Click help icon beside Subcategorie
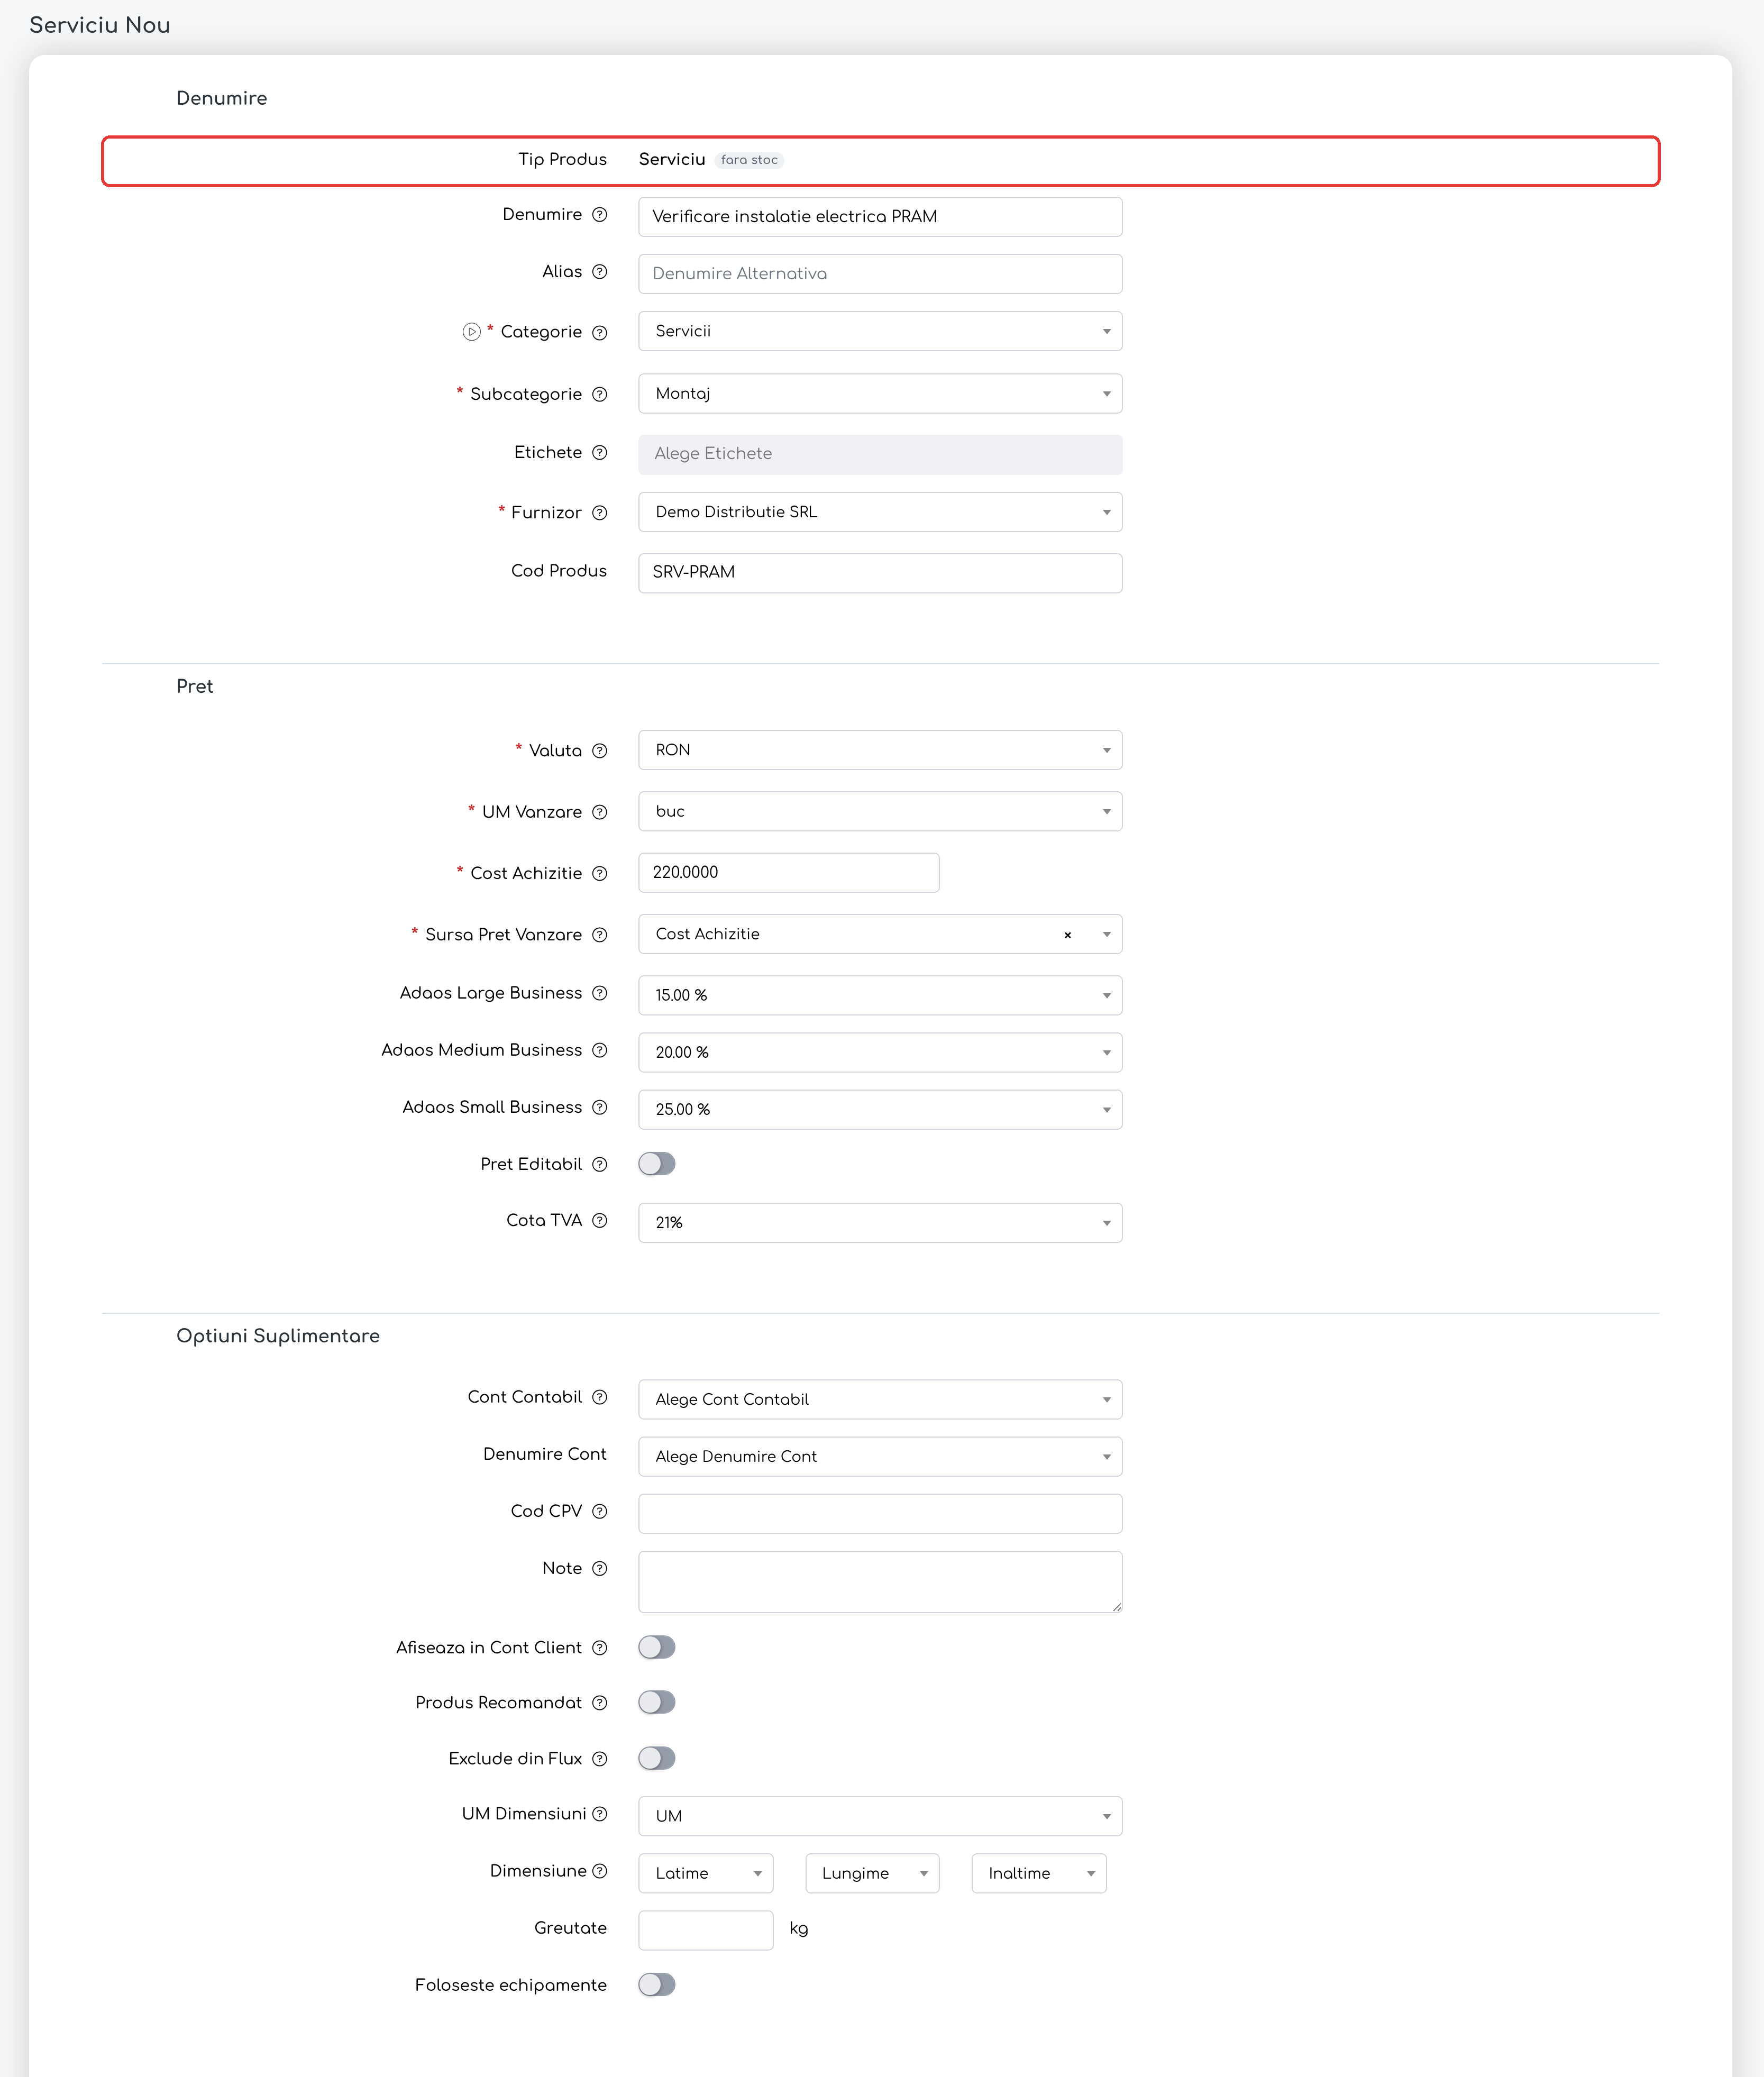This screenshot has width=1764, height=2077. [x=599, y=394]
